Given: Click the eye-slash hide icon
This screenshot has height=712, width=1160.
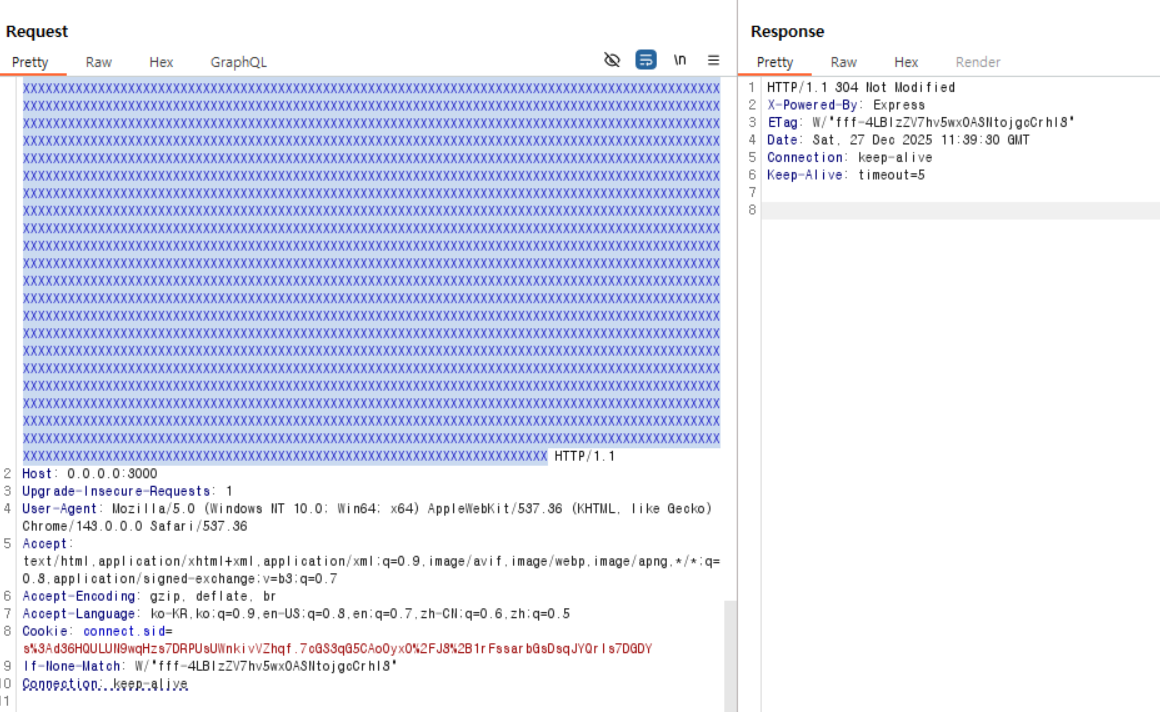Looking at the screenshot, I should pyautogui.click(x=612, y=60).
